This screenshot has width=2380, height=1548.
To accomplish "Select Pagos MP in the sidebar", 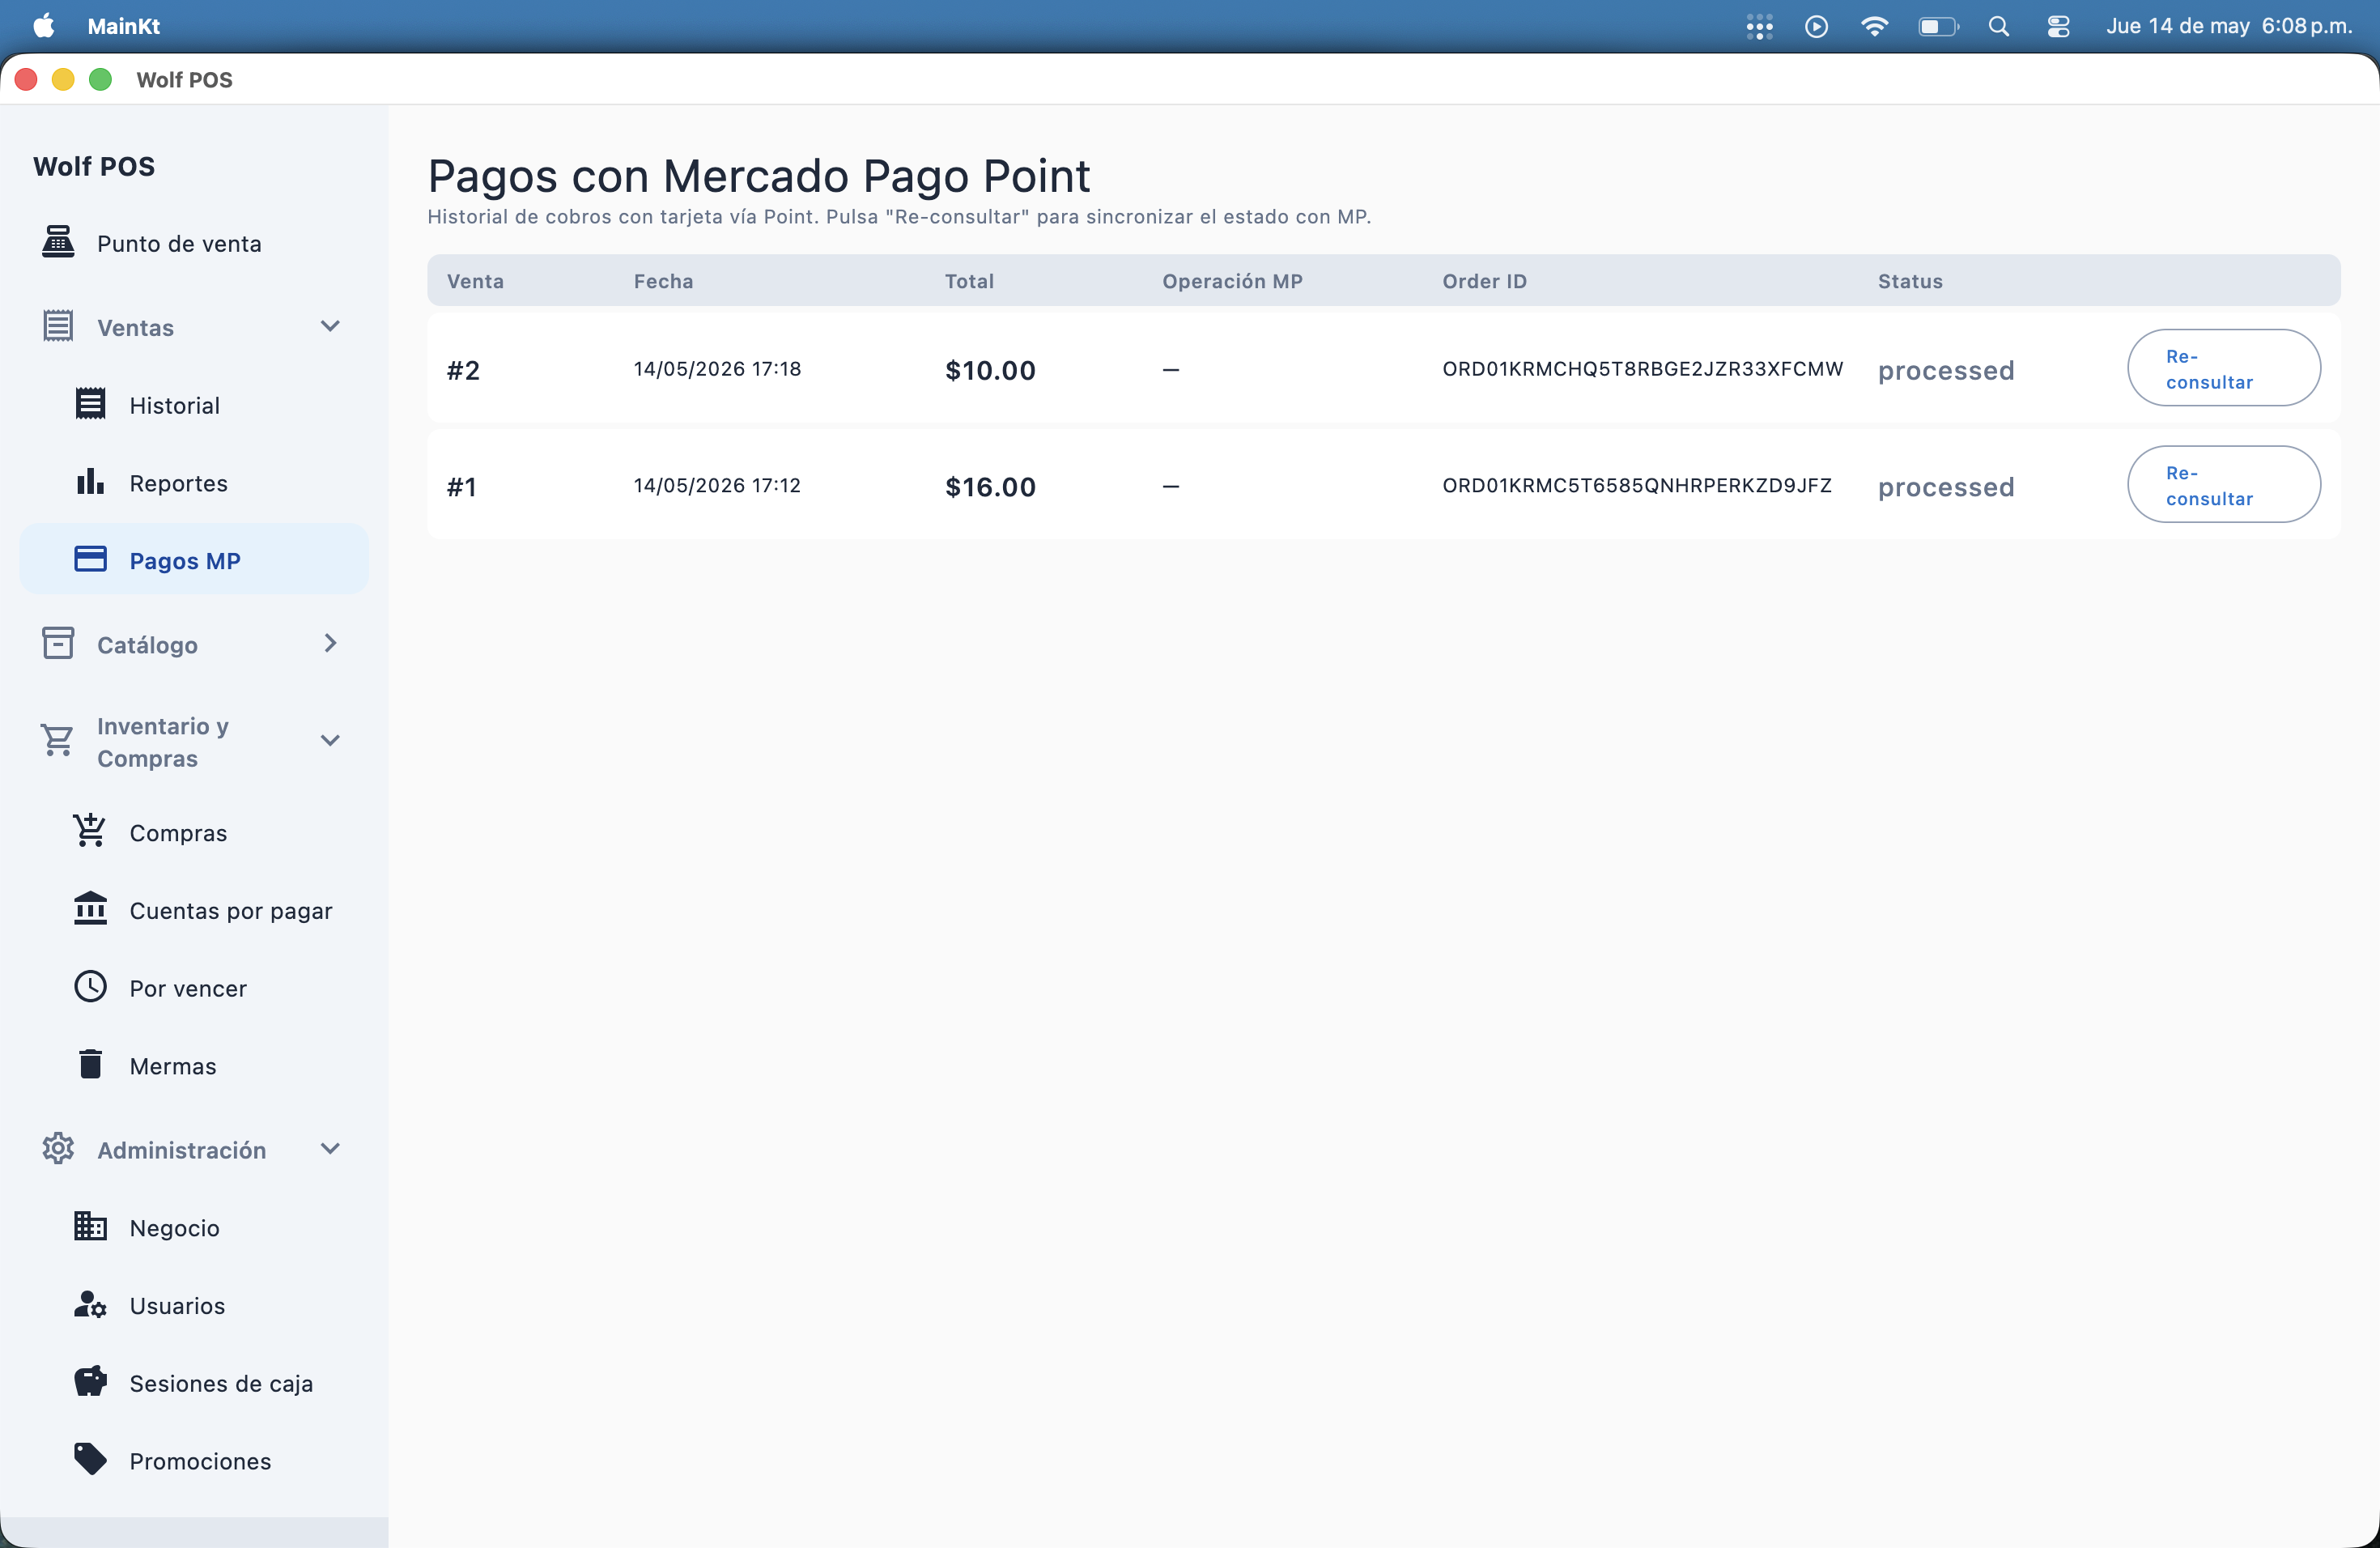I will click(x=194, y=560).
